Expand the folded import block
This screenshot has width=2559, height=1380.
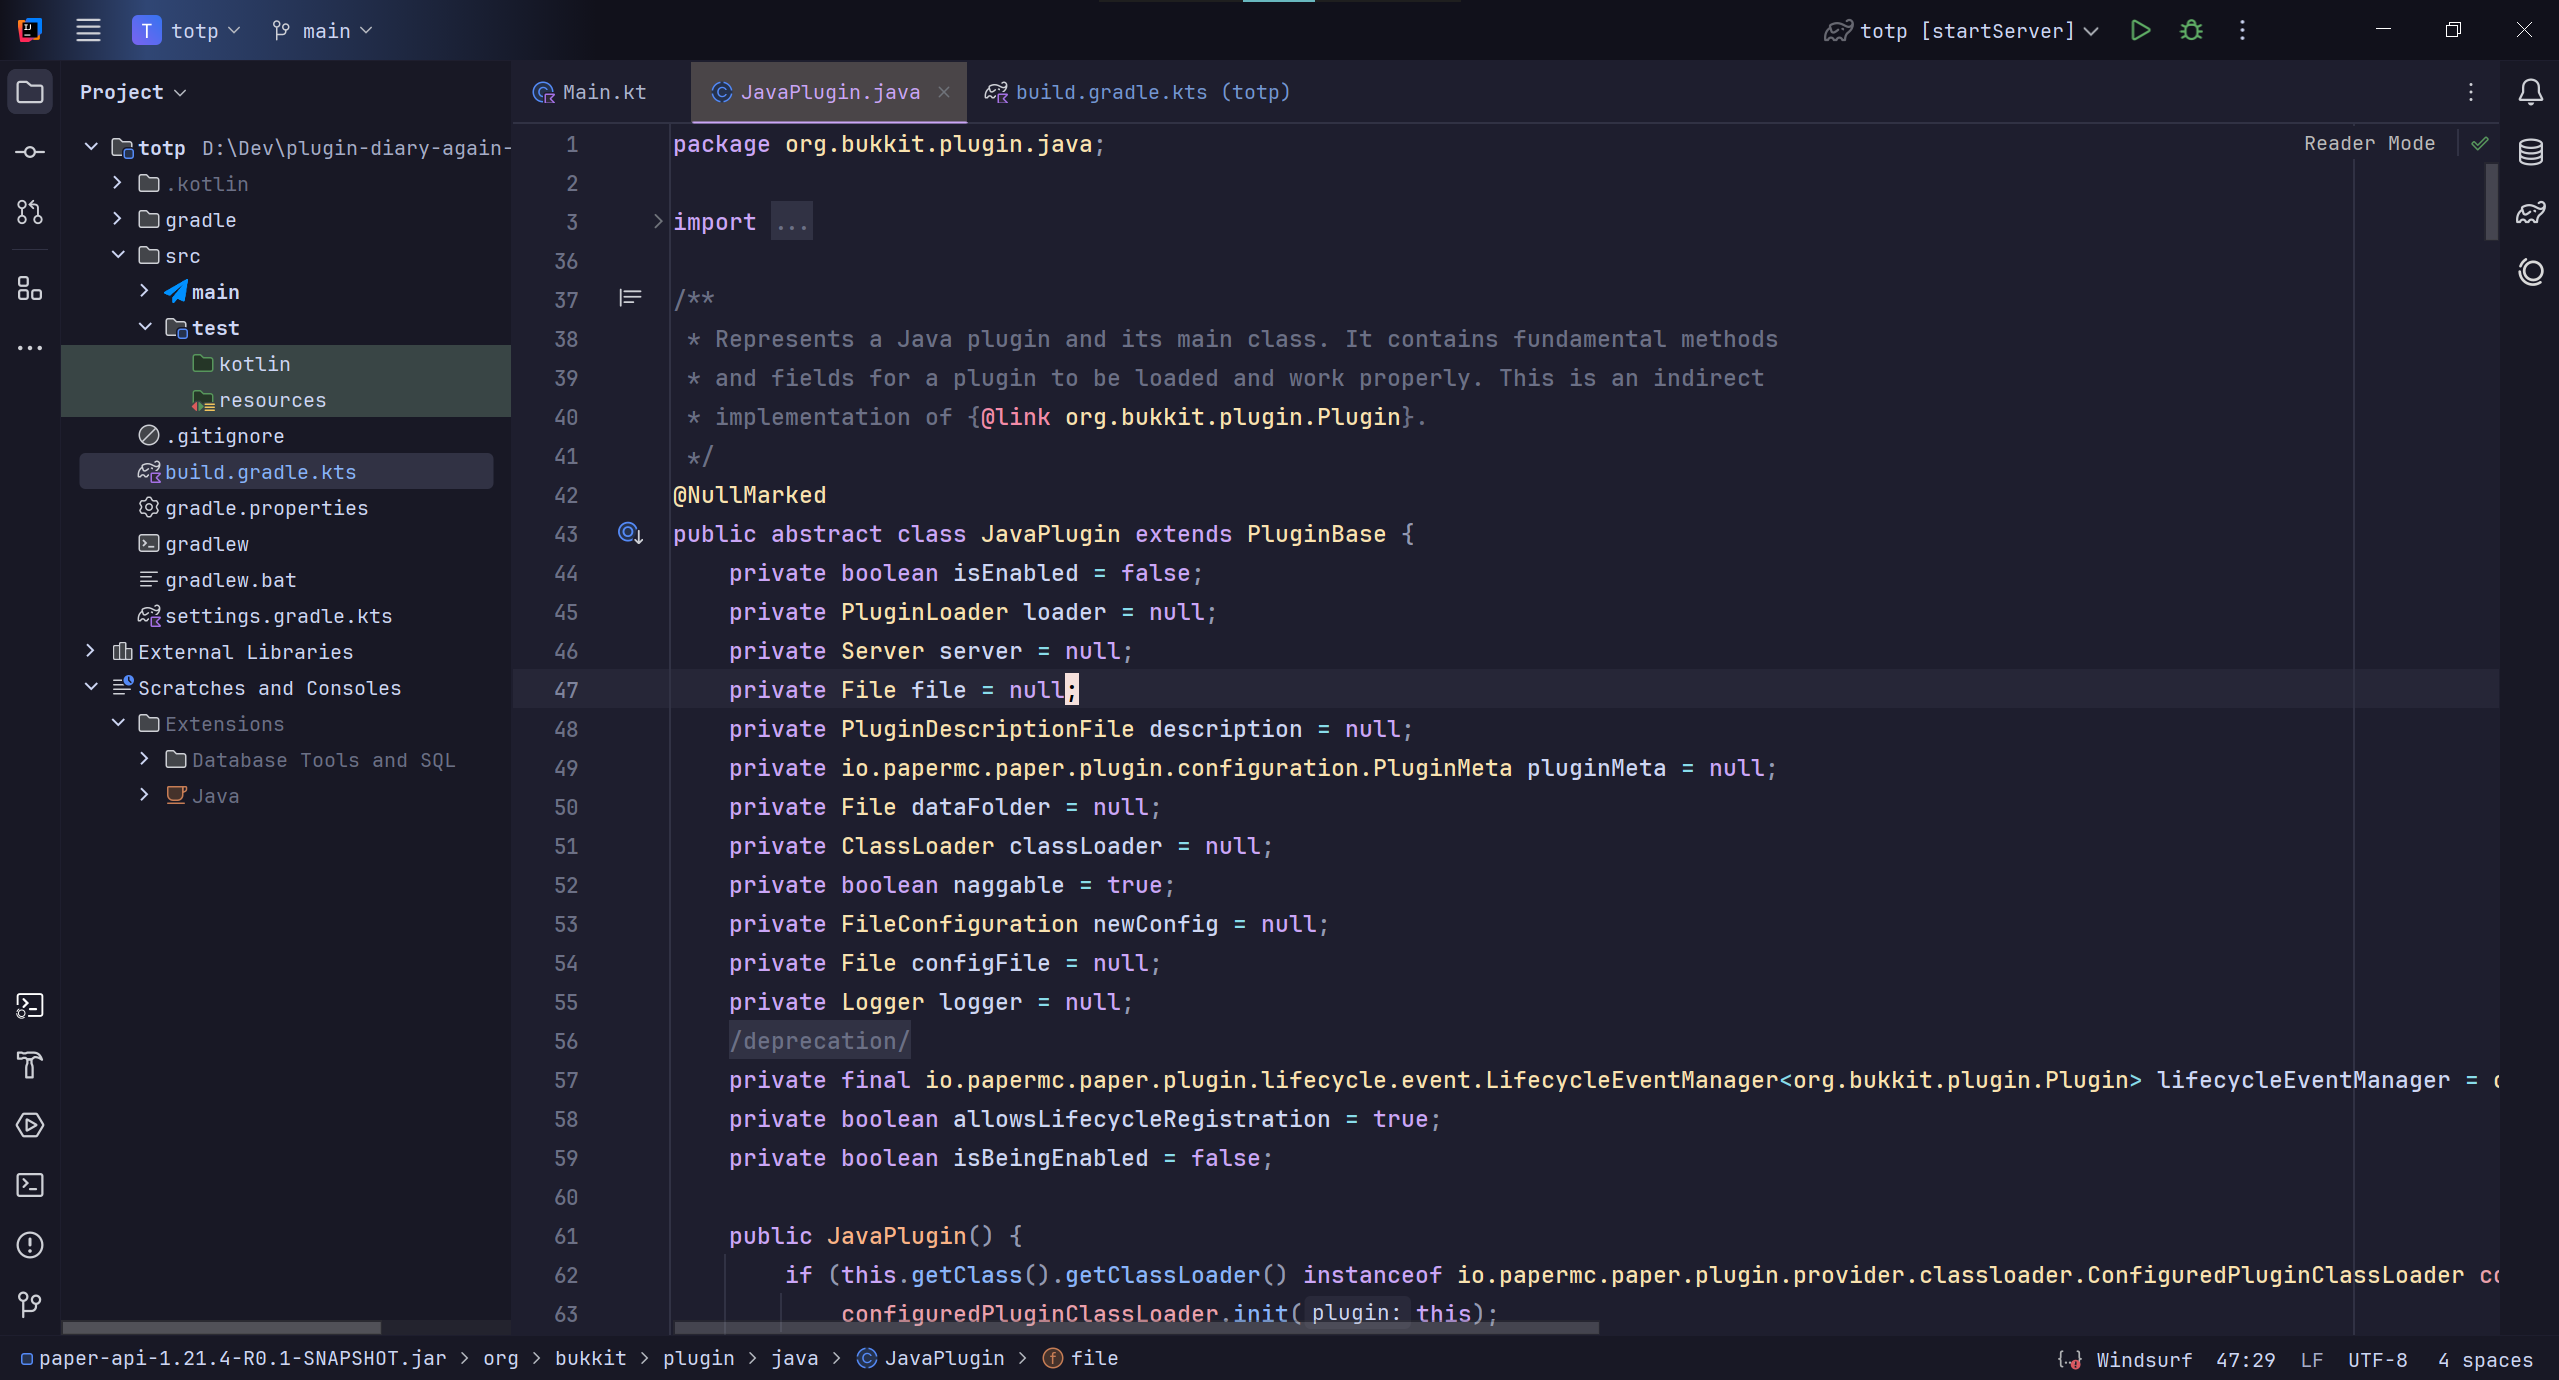(658, 222)
